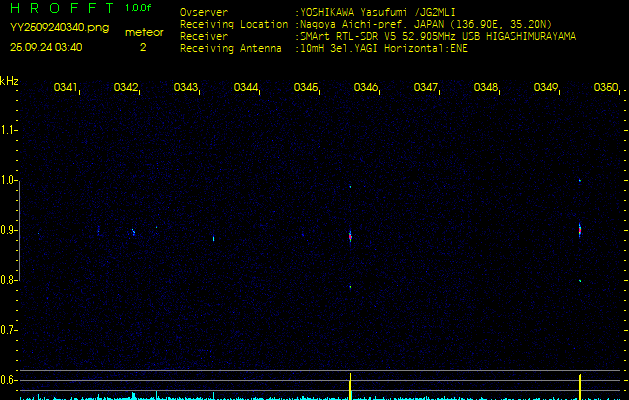Click the 0.7 kHz axis label

8,331
